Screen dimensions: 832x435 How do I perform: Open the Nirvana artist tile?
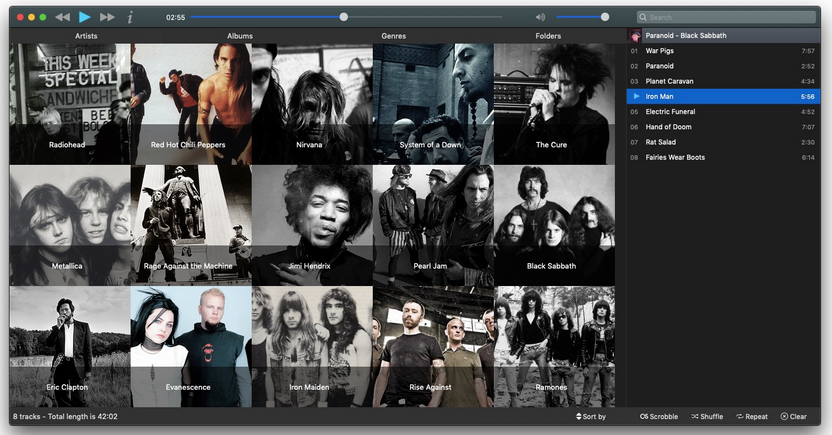[x=312, y=104]
